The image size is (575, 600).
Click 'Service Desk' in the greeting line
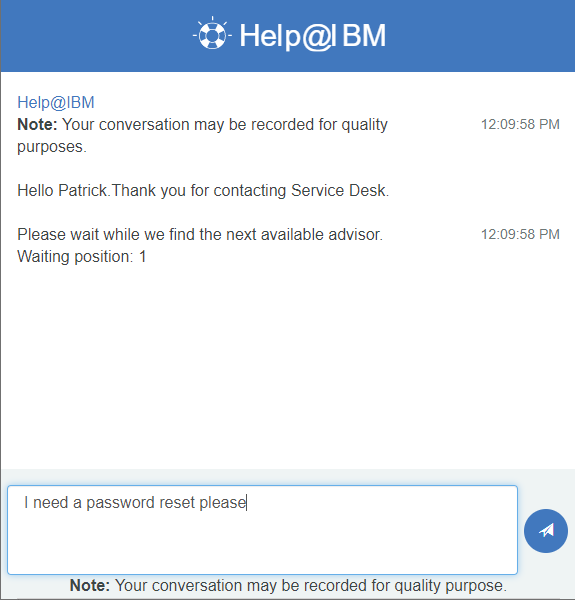340,191
